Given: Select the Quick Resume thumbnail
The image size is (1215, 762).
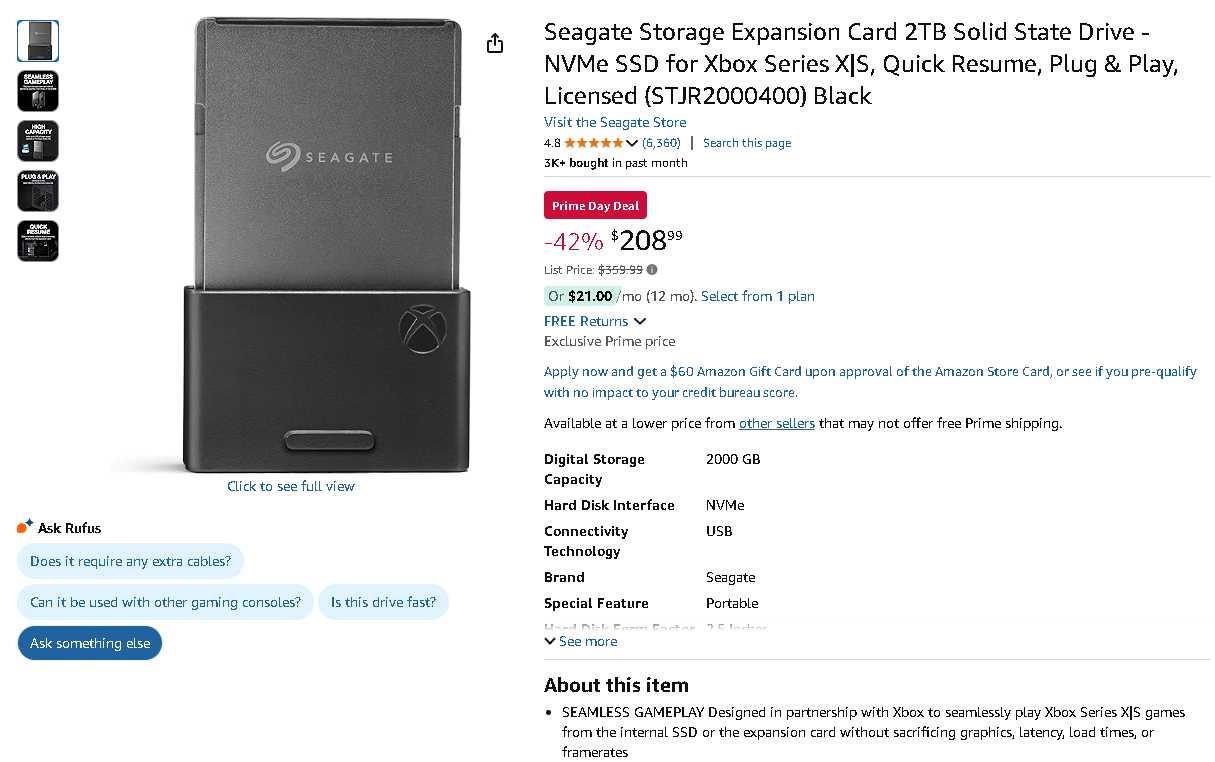Looking at the screenshot, I should pyautogui.click(x=38, y=241).
